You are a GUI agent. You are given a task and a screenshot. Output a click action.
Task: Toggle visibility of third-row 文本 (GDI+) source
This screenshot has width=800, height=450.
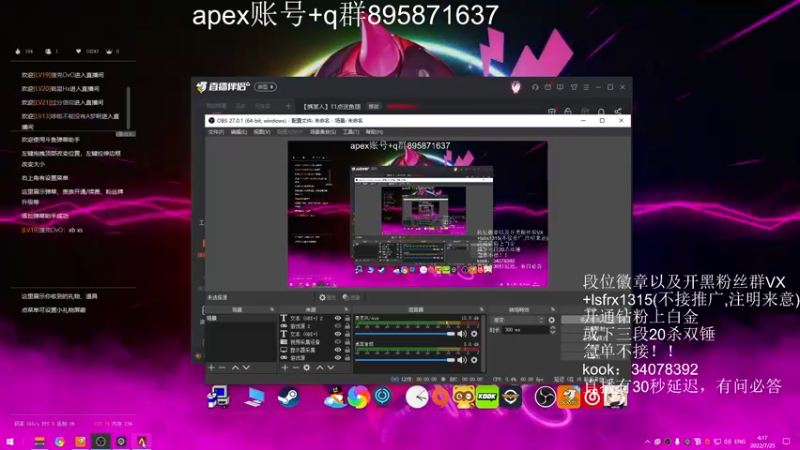click(338, 334)
